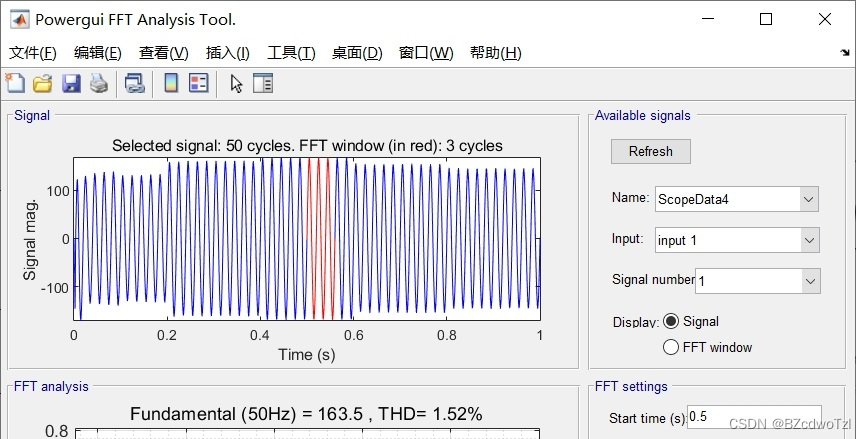Click the New Figure toolbar icon

[15, 83]
